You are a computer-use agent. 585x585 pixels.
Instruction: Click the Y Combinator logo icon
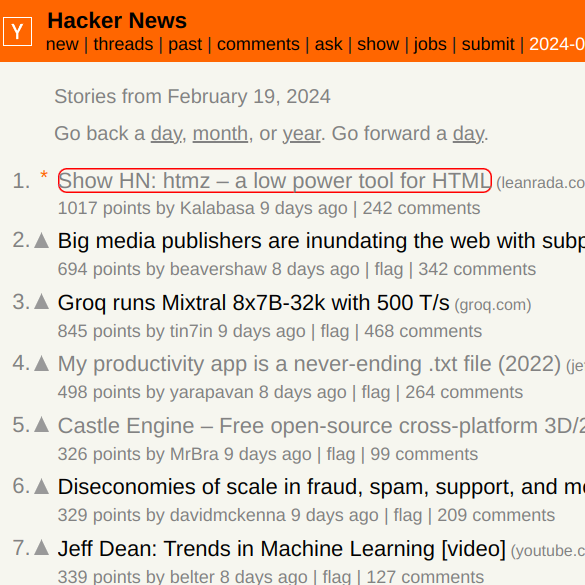(x=17, y=32)
